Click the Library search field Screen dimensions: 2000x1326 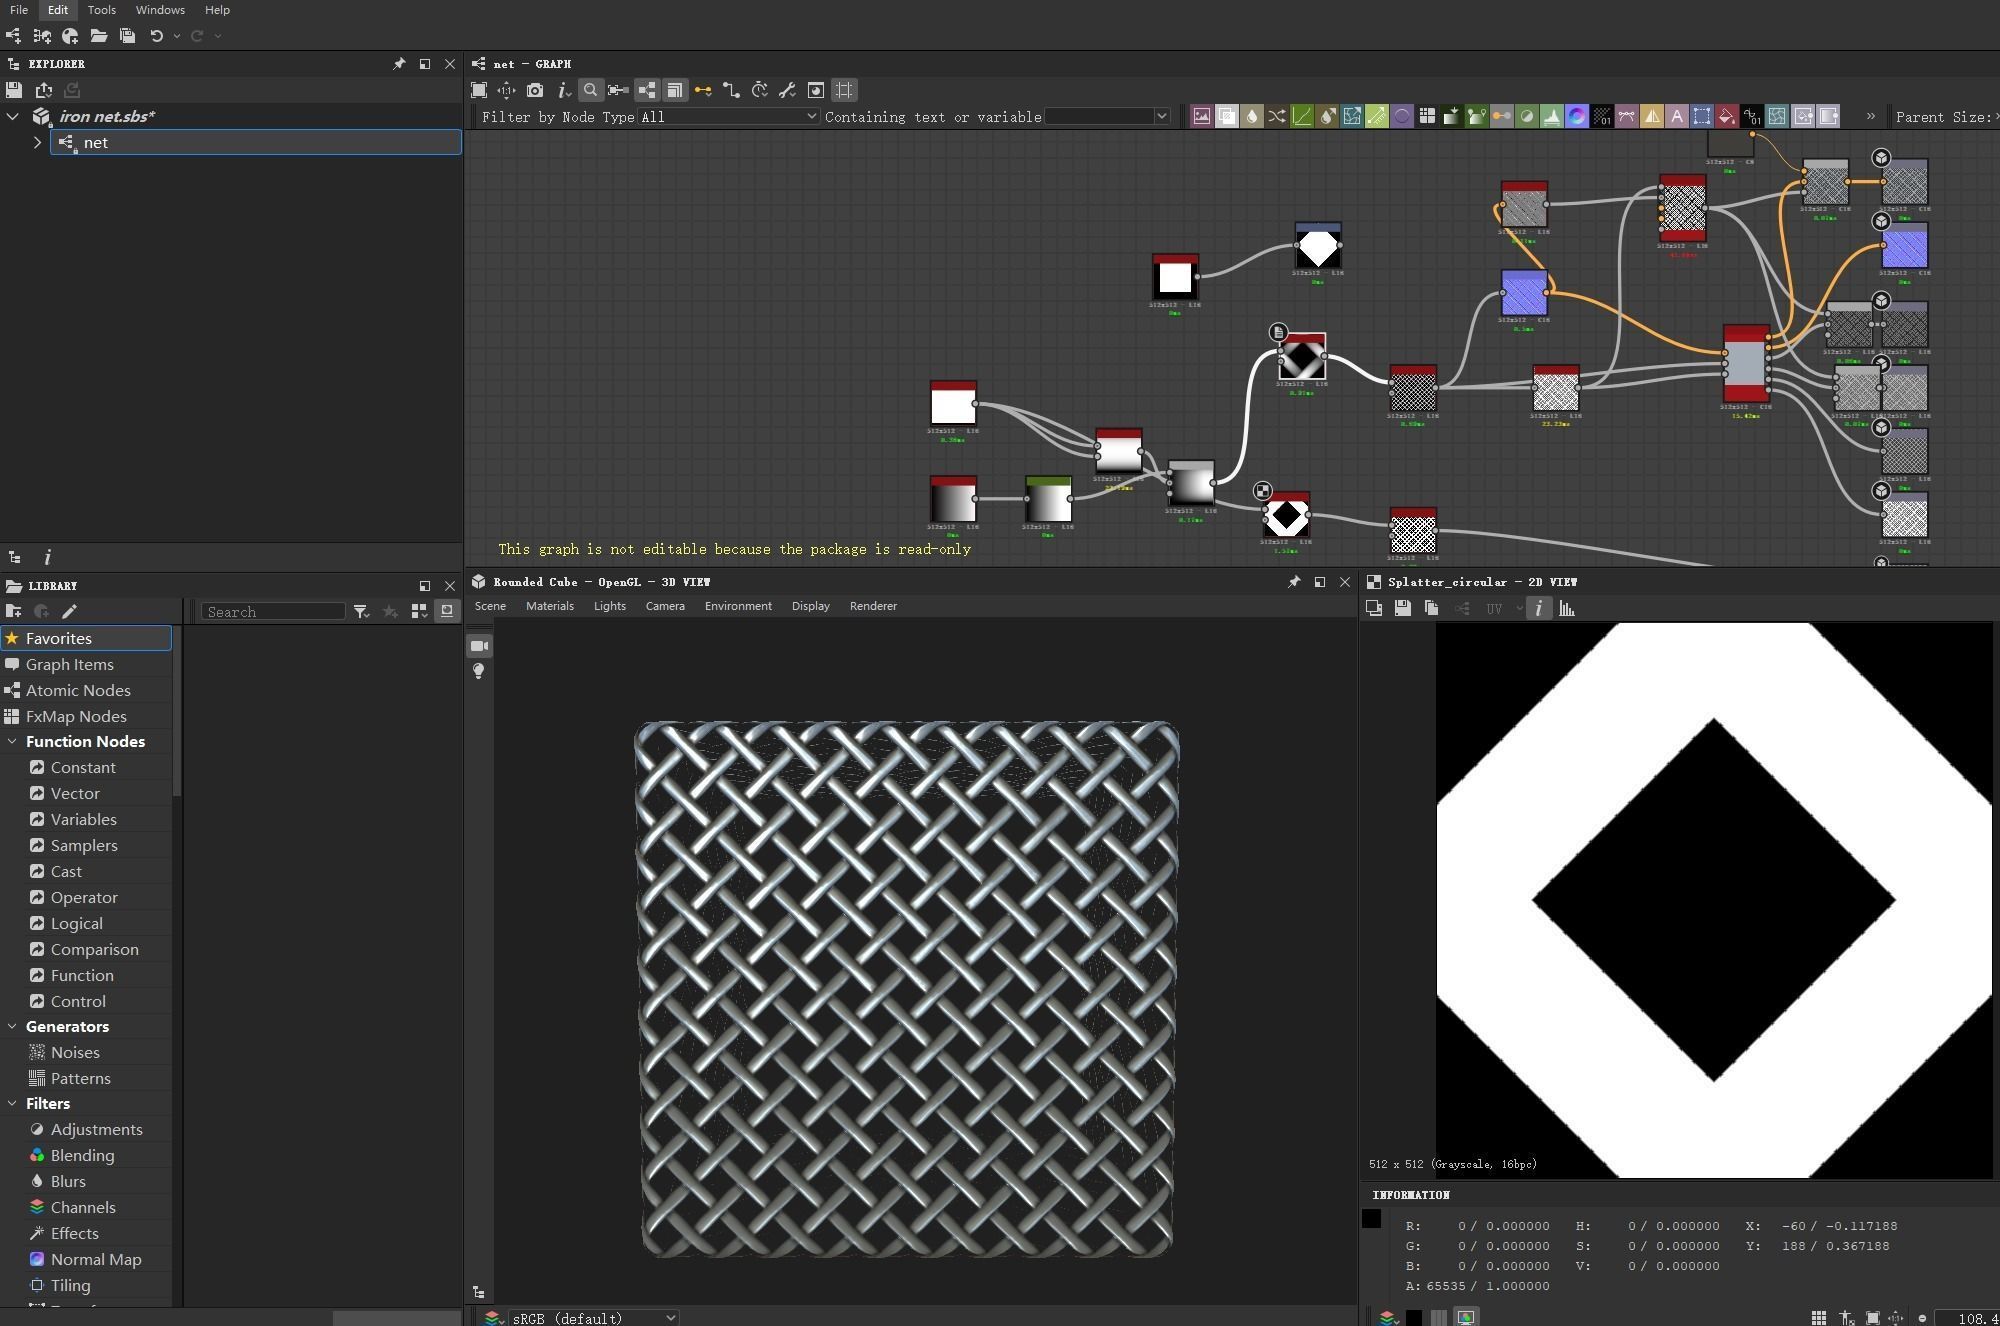[272, 612]
